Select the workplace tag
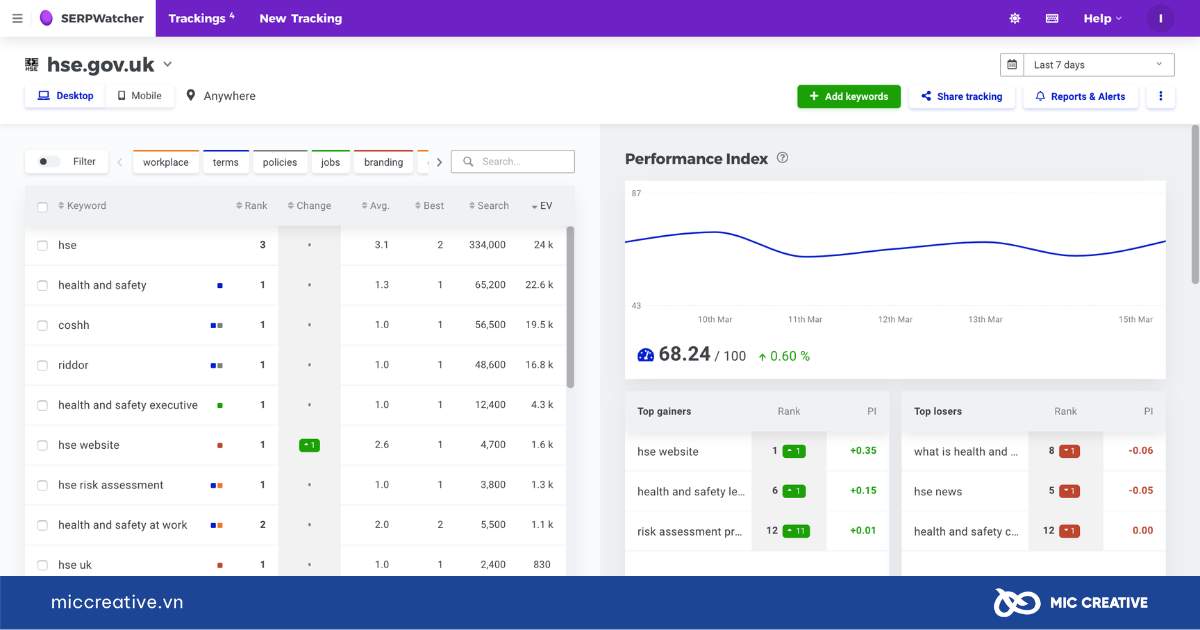Viewport: 1200px width, 630px height. 166,162
